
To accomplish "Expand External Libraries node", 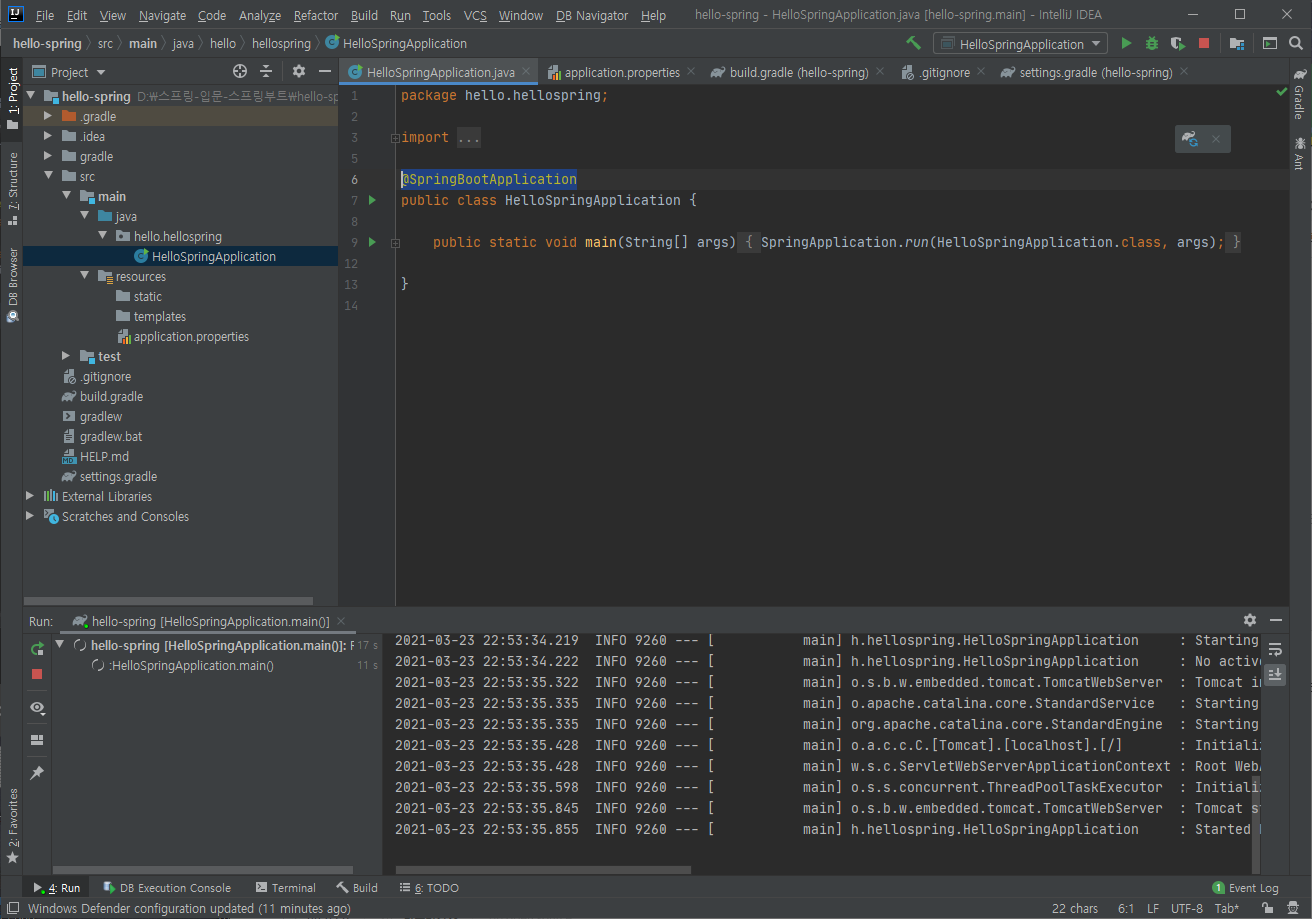I will tap(30, 496).
